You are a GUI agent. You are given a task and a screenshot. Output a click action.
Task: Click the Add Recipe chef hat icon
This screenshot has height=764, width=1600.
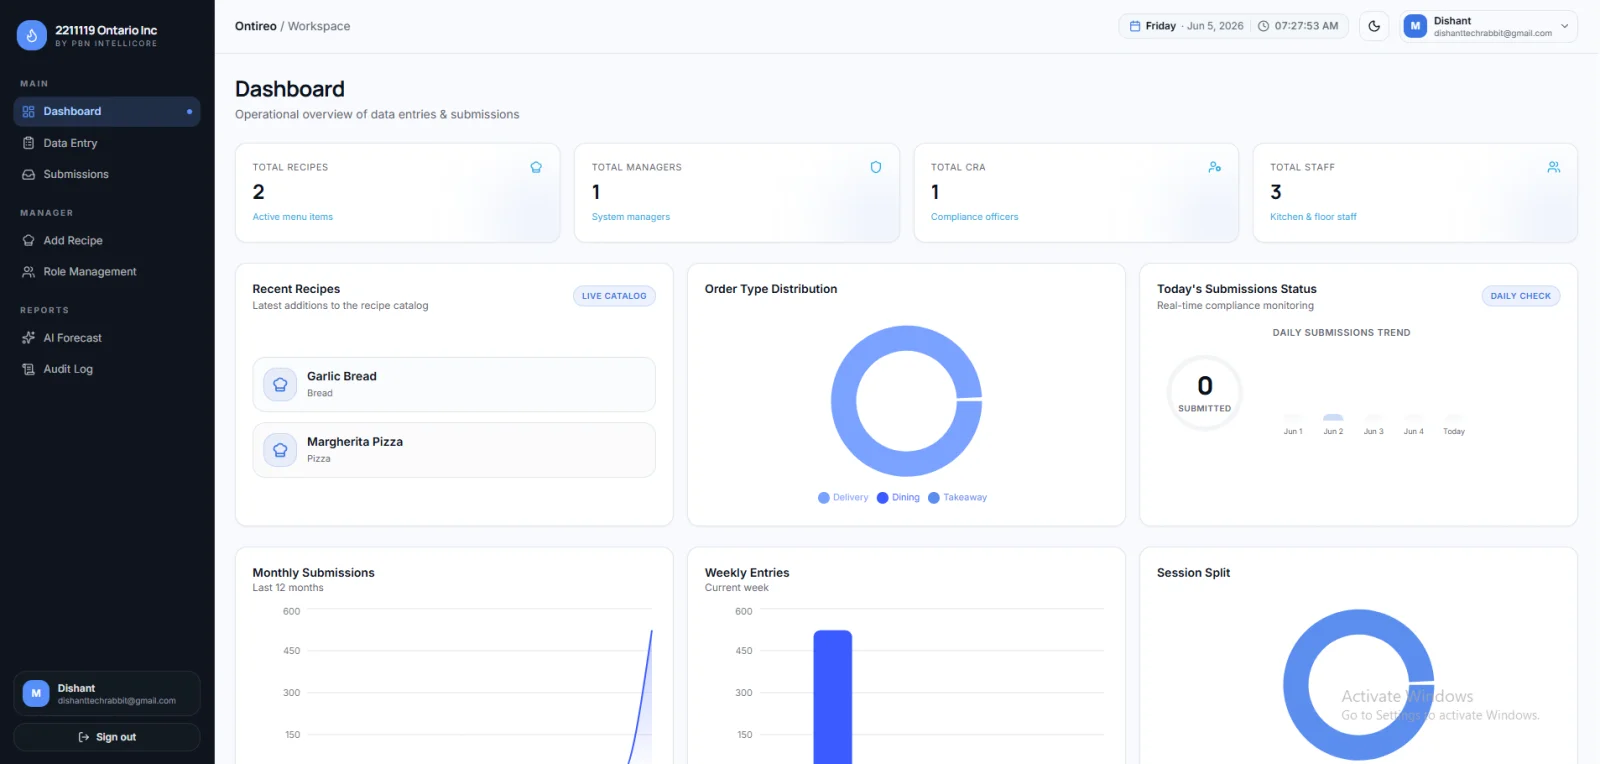click(x=28, y=240)
